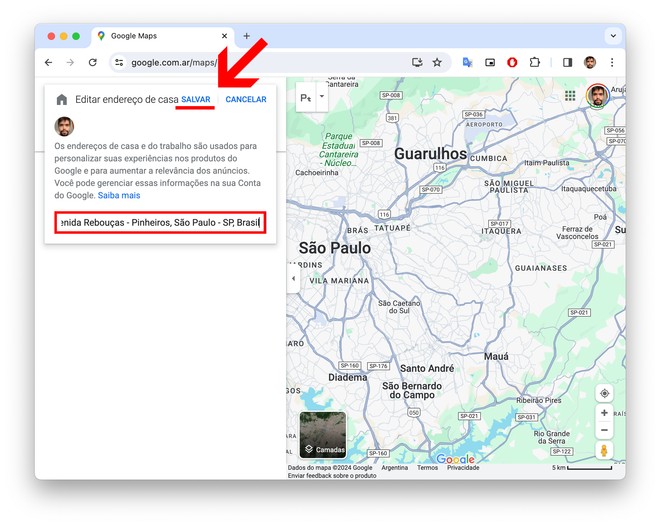Open the Termos footer link
This screenshot has height=525, width=660.
[x=427, y=468]
